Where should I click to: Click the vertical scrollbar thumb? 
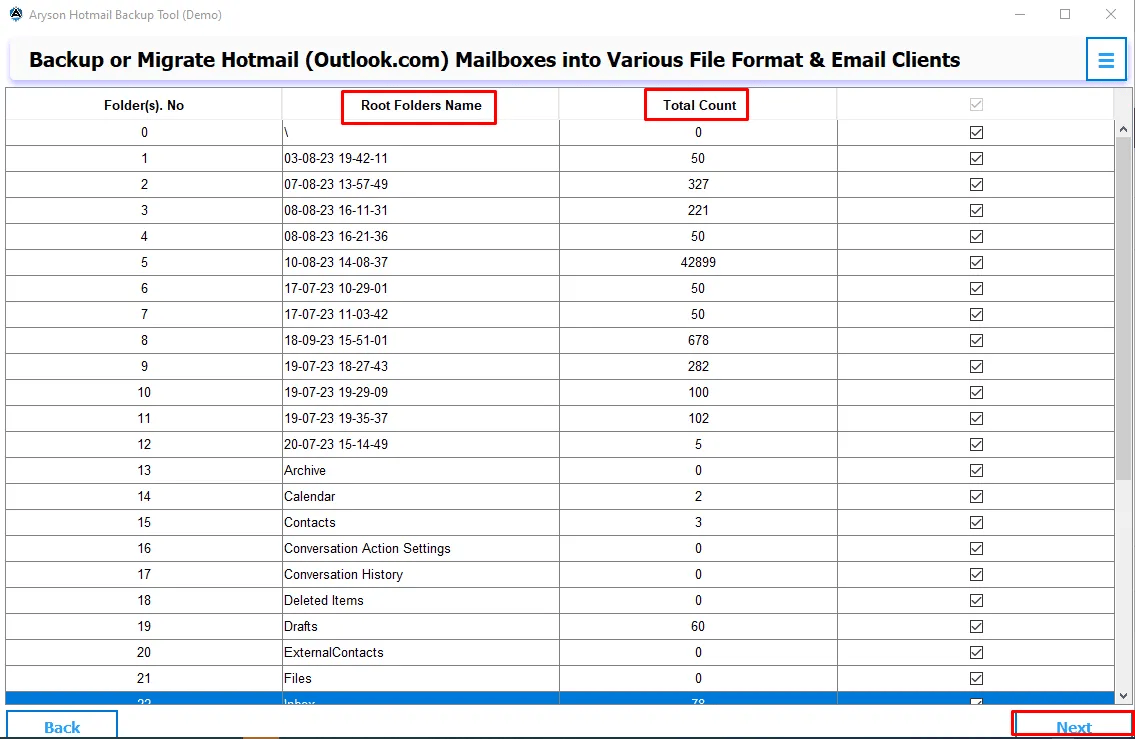1123,309
